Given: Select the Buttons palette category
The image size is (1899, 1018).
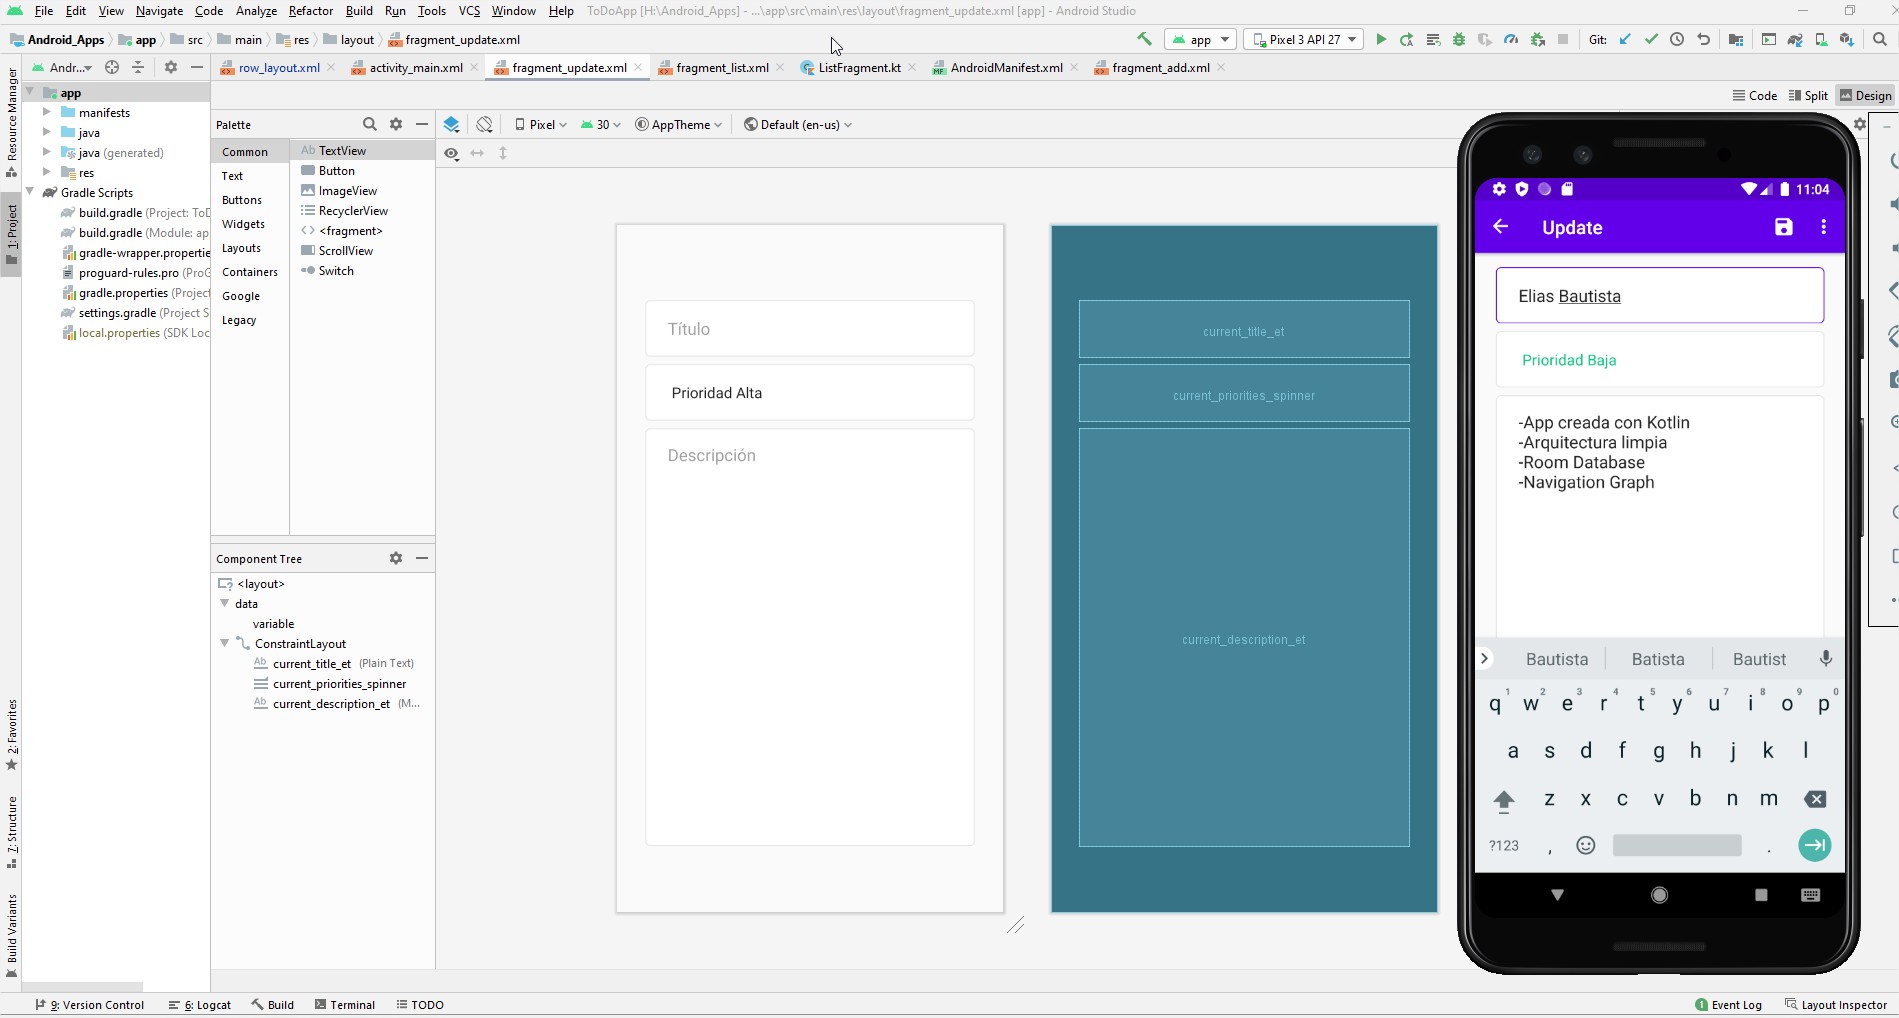Looking at the screenshot, I should [242, 200].
